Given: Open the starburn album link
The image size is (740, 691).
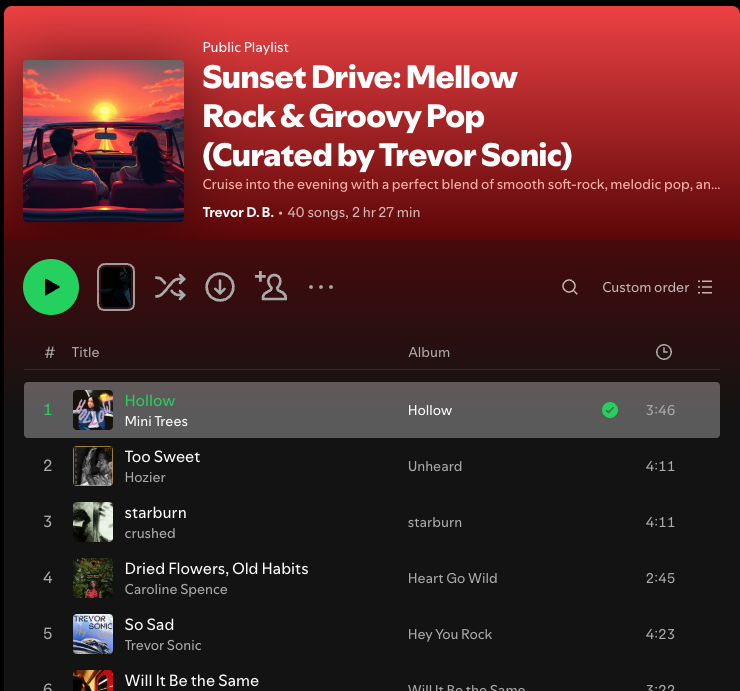Looking at the screenshot, I should [435, 522].
